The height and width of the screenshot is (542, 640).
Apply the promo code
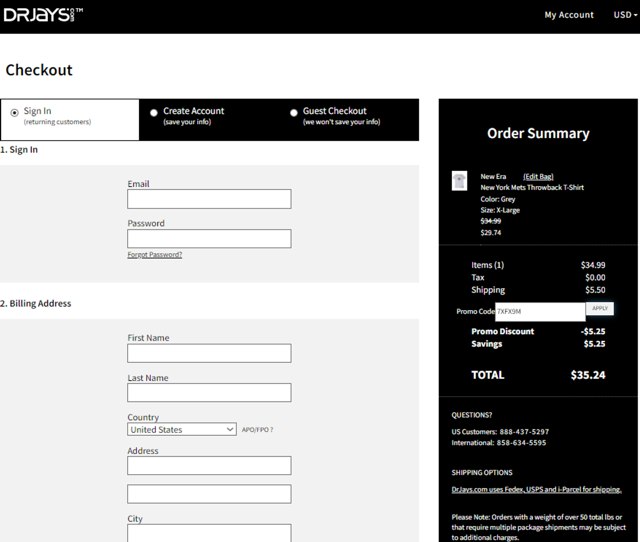pyautogui.click(x=600, y=309)
